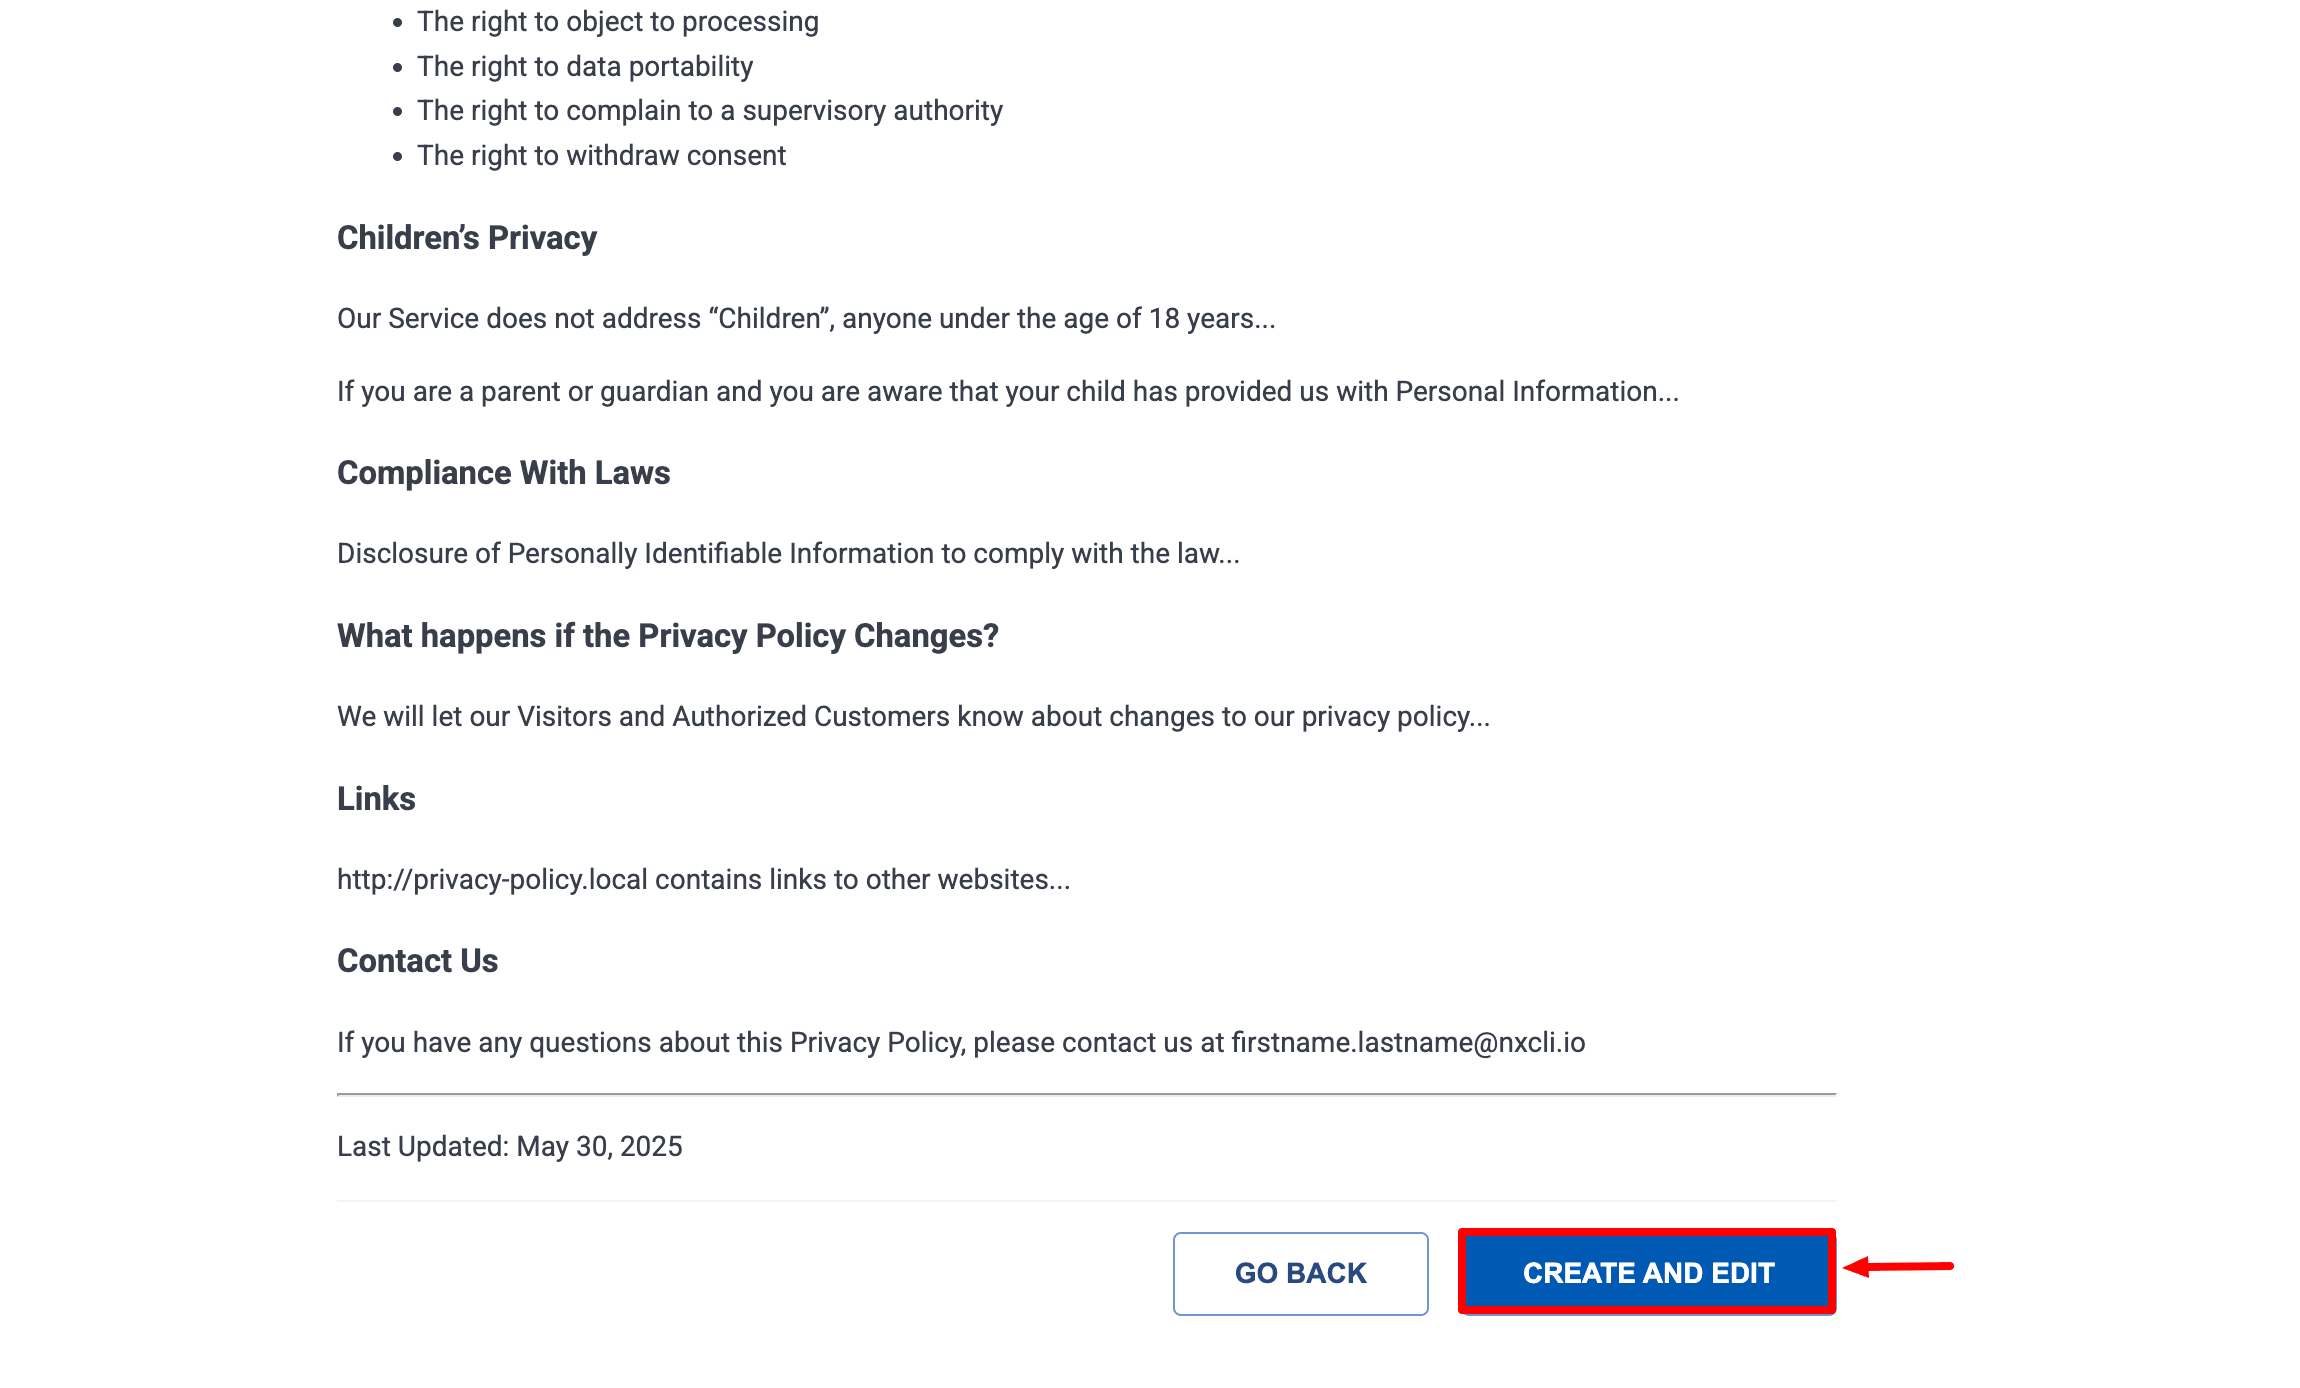Click the Disclosure of Personally Identifiable Information text
Viewport: 2300px width, 1388px height.
tap(787, 554)
